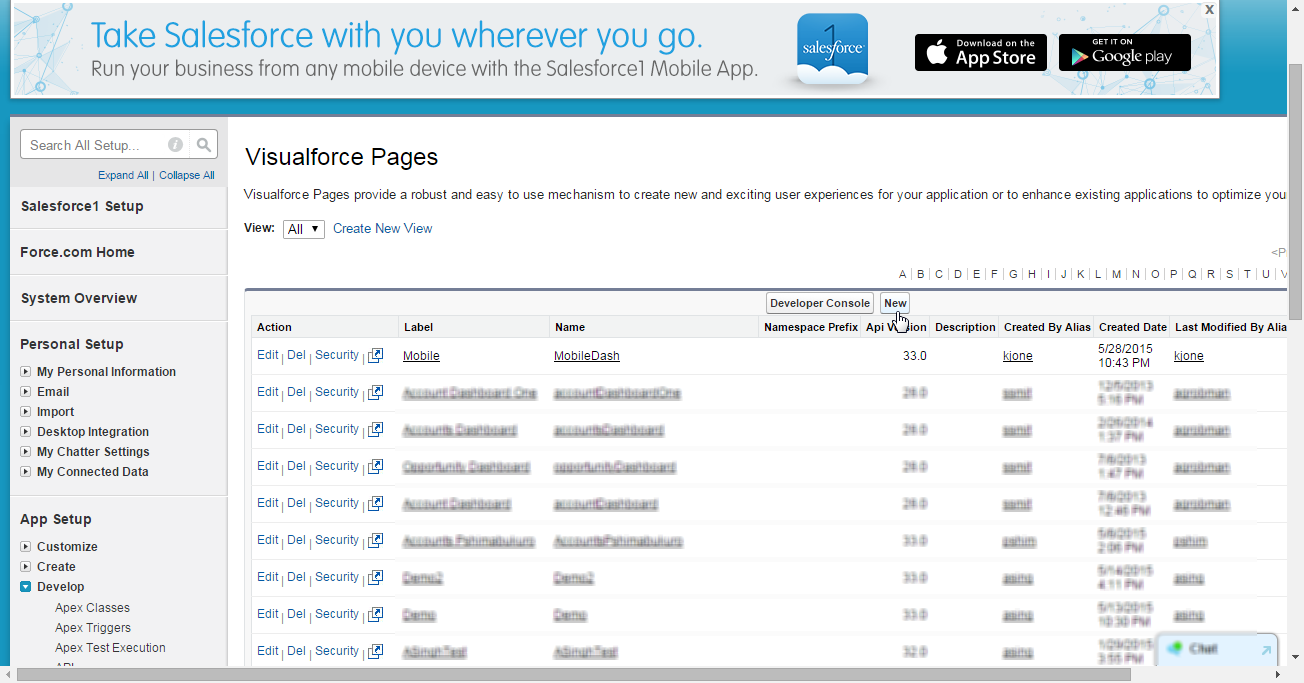
Task: Edit the Mobile Visualforce page
Action: coord(267,354)
